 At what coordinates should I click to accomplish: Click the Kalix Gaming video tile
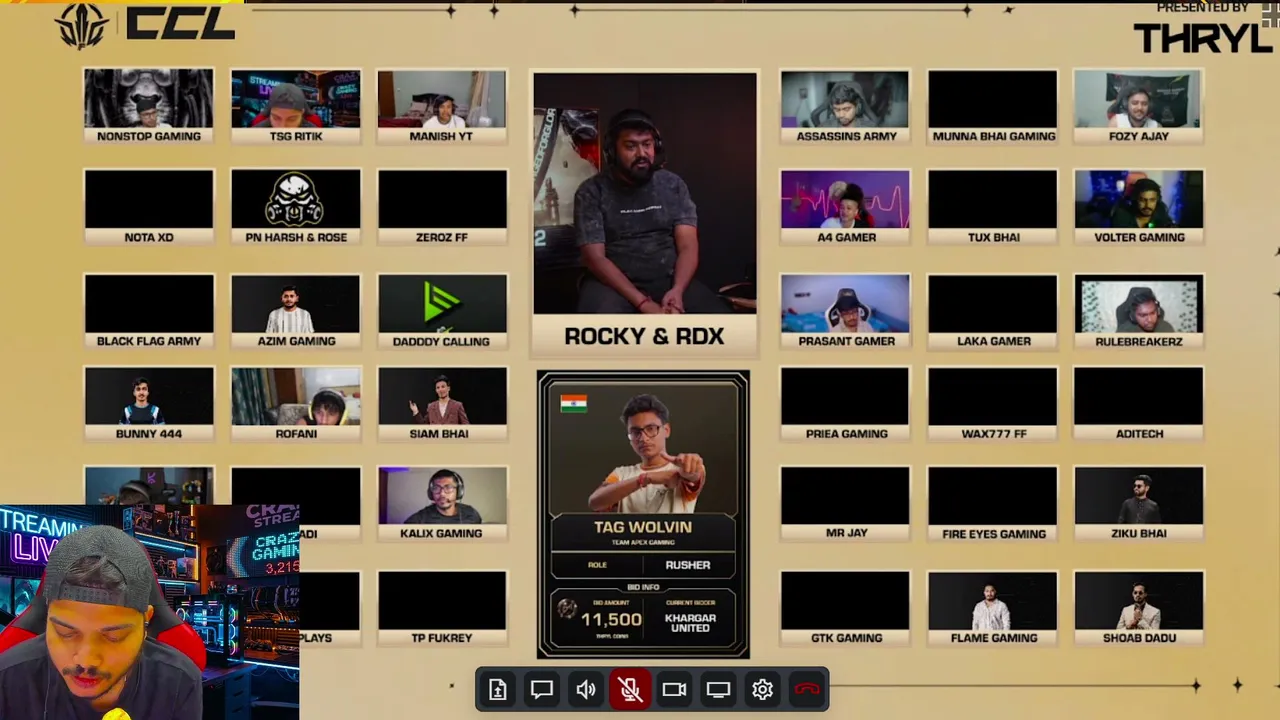pos(442,504)
